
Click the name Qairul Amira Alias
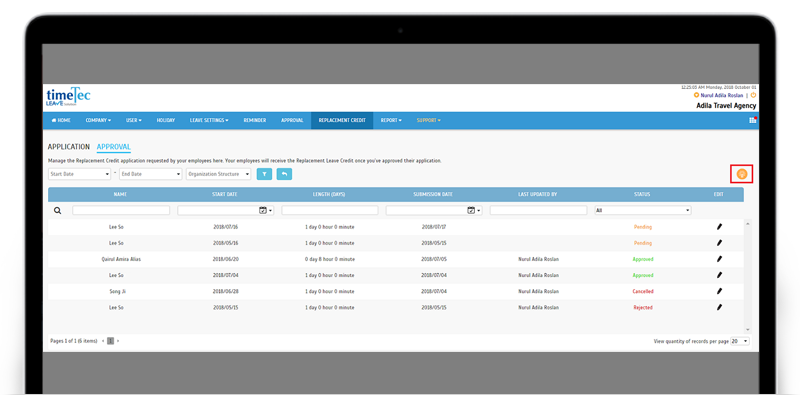(121, 259)
